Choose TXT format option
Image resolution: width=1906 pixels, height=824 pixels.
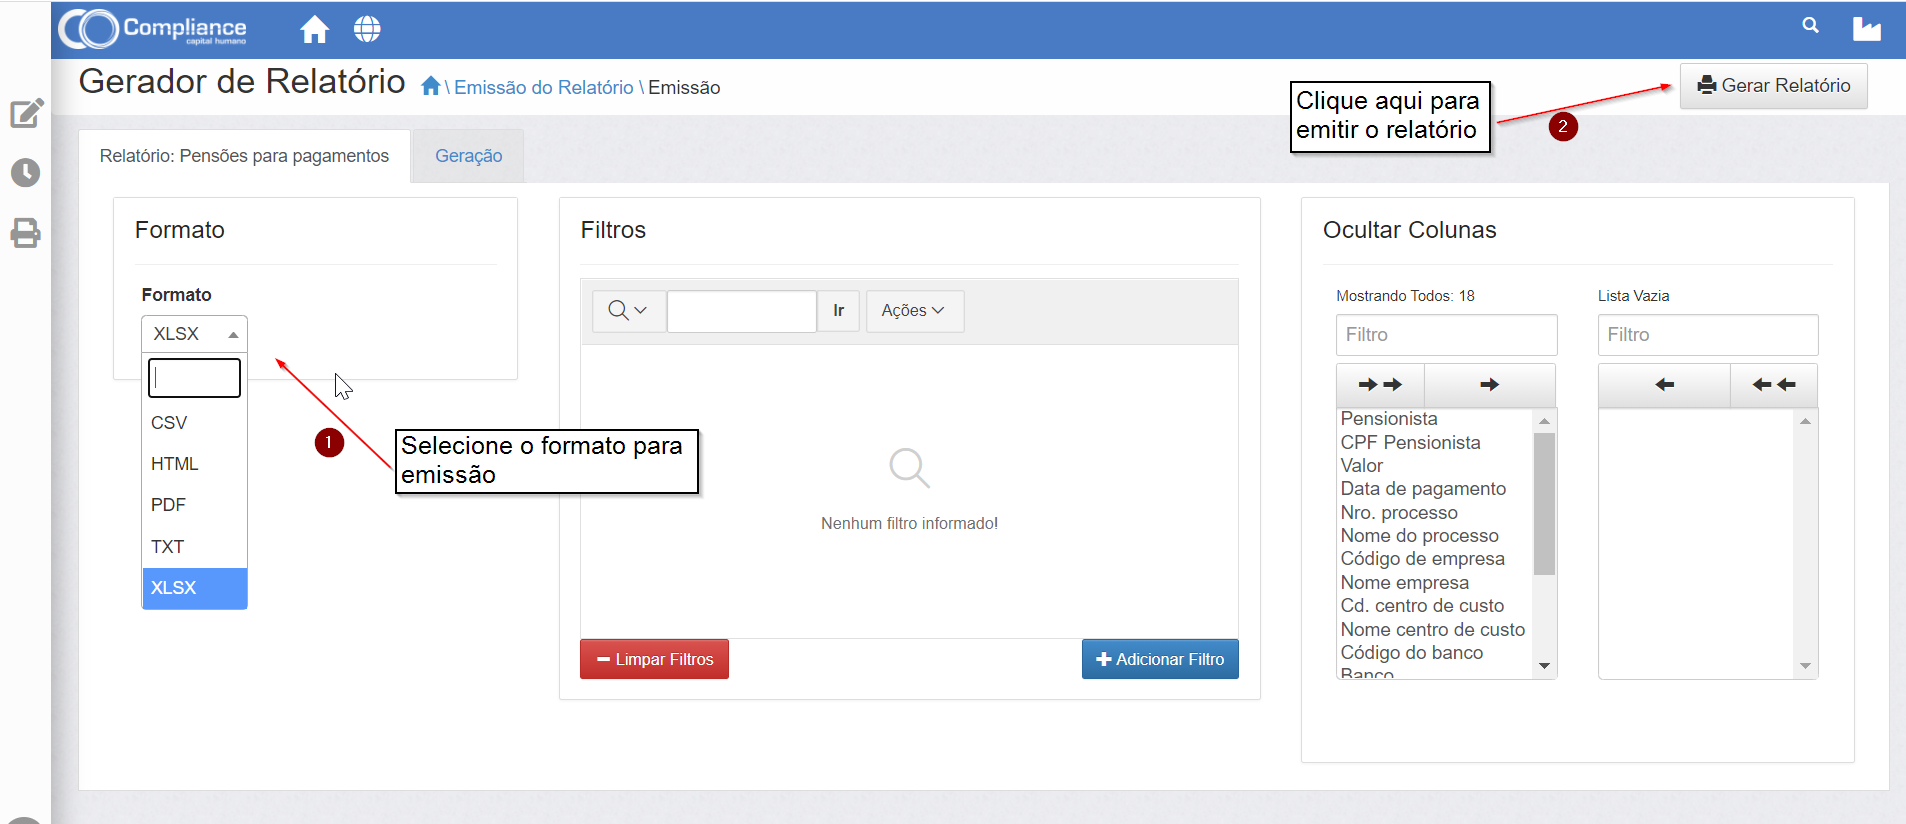(194, 547)
